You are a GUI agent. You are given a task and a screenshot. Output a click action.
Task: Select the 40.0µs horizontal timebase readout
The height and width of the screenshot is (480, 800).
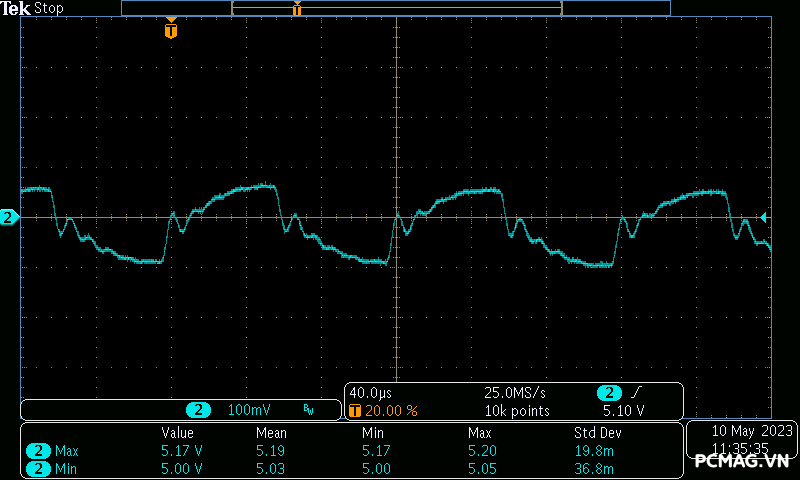pos(370,393)
